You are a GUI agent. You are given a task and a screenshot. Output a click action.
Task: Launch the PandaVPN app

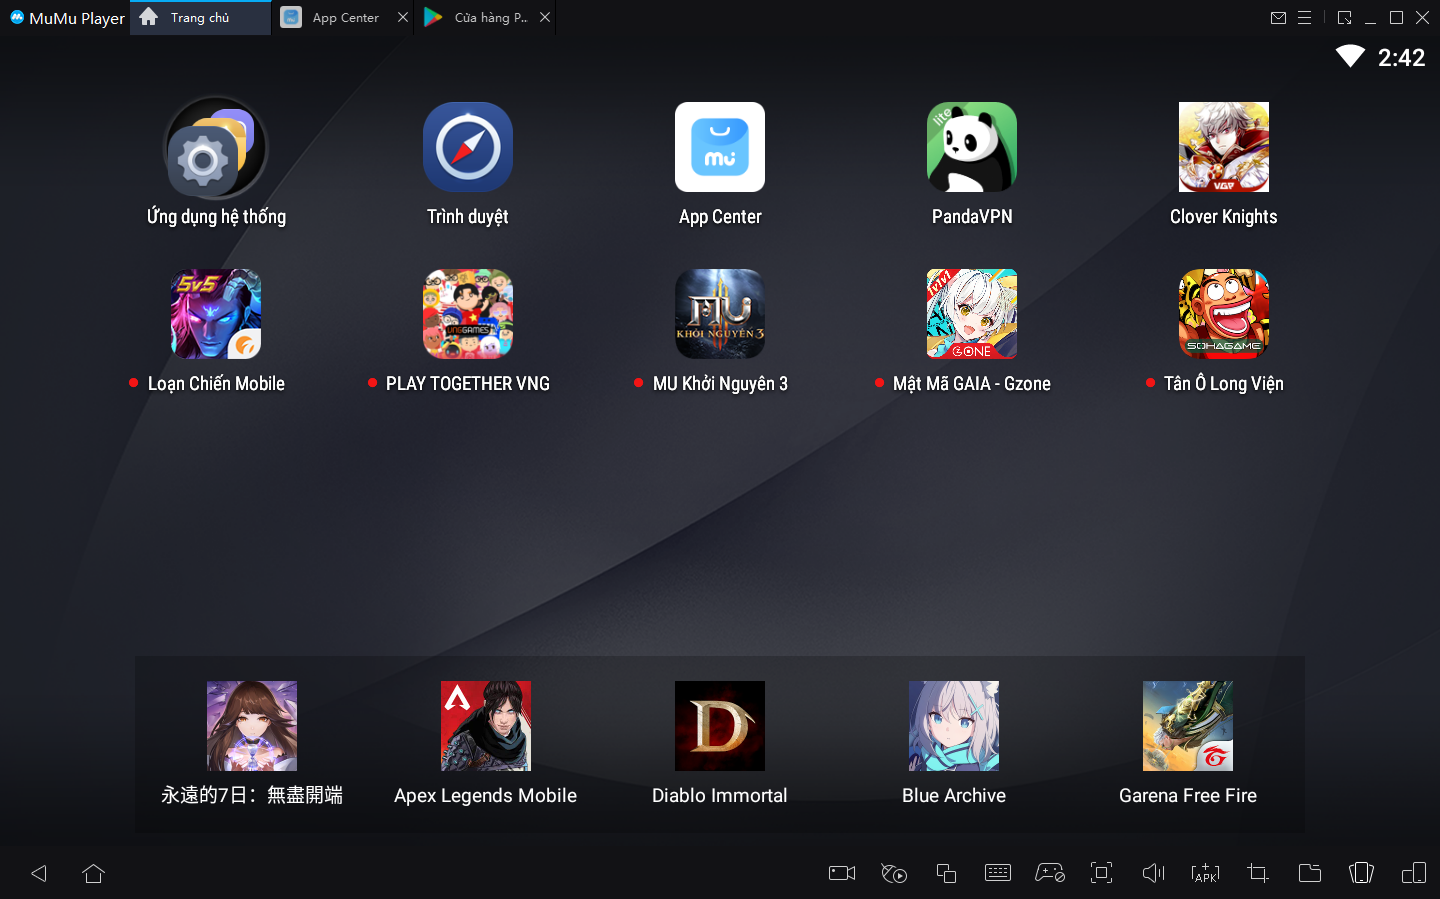(x=971, y=147)
